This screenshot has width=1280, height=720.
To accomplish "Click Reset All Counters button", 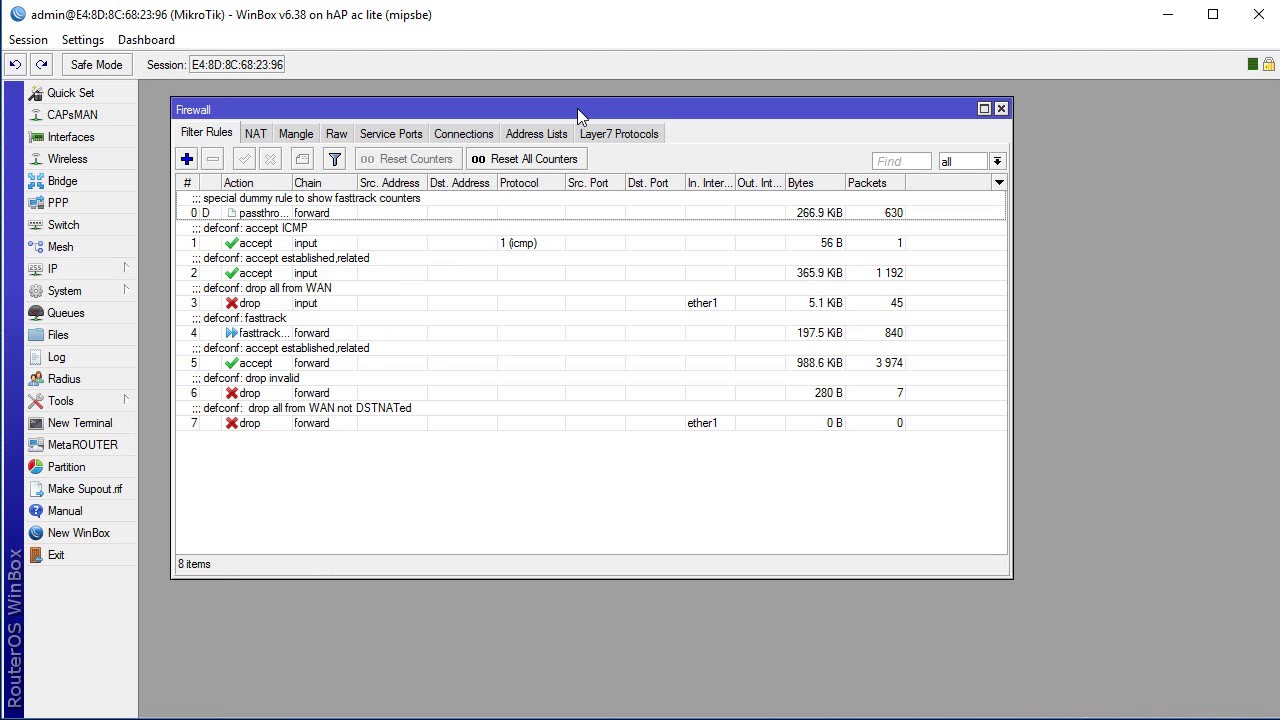I will click(526, 159).
